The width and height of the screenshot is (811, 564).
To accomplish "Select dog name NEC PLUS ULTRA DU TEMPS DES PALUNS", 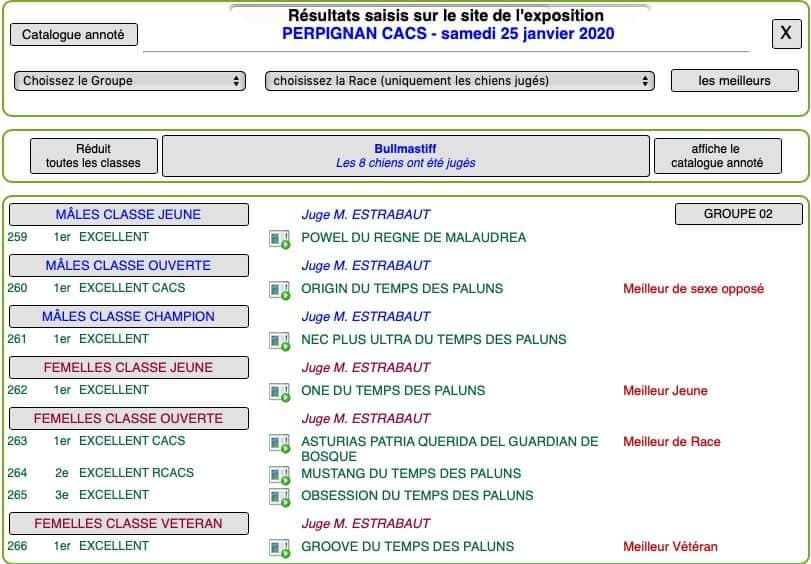I will tap(433, 339).
